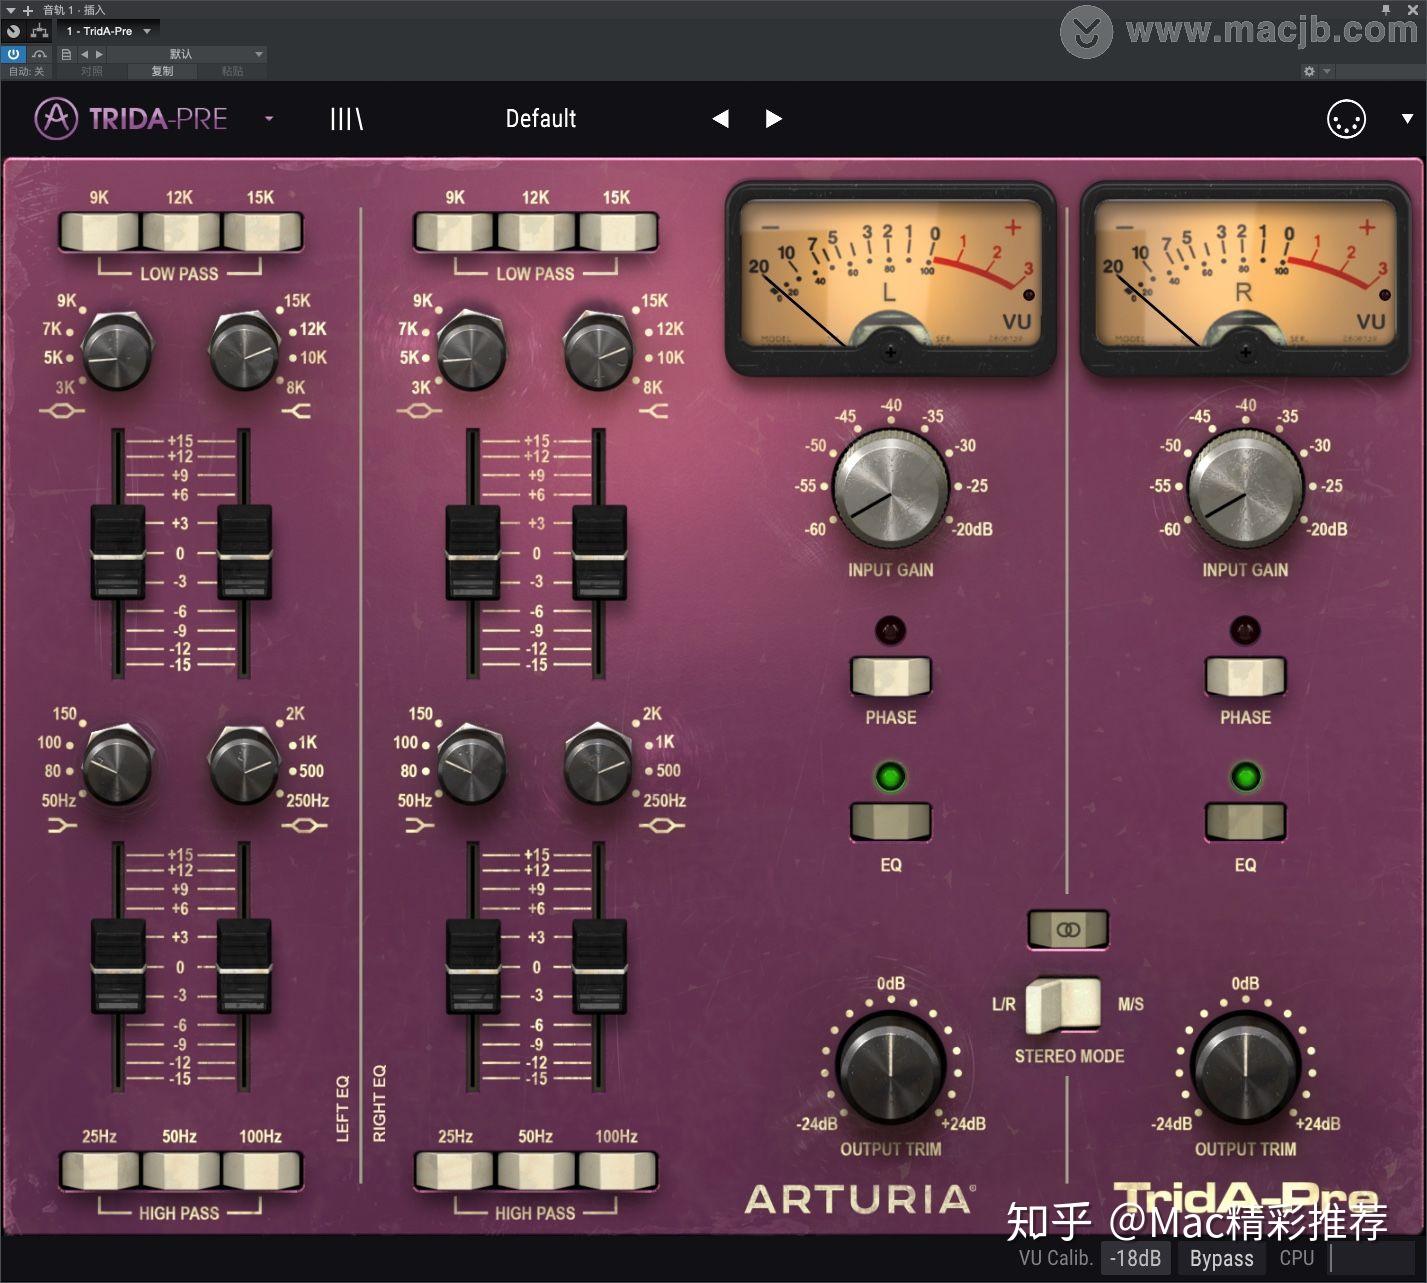The width and height of the screenshot is (1427, 1283).
Task: Enable left EQ 15K low pass
Action: (x=261, y=231)
